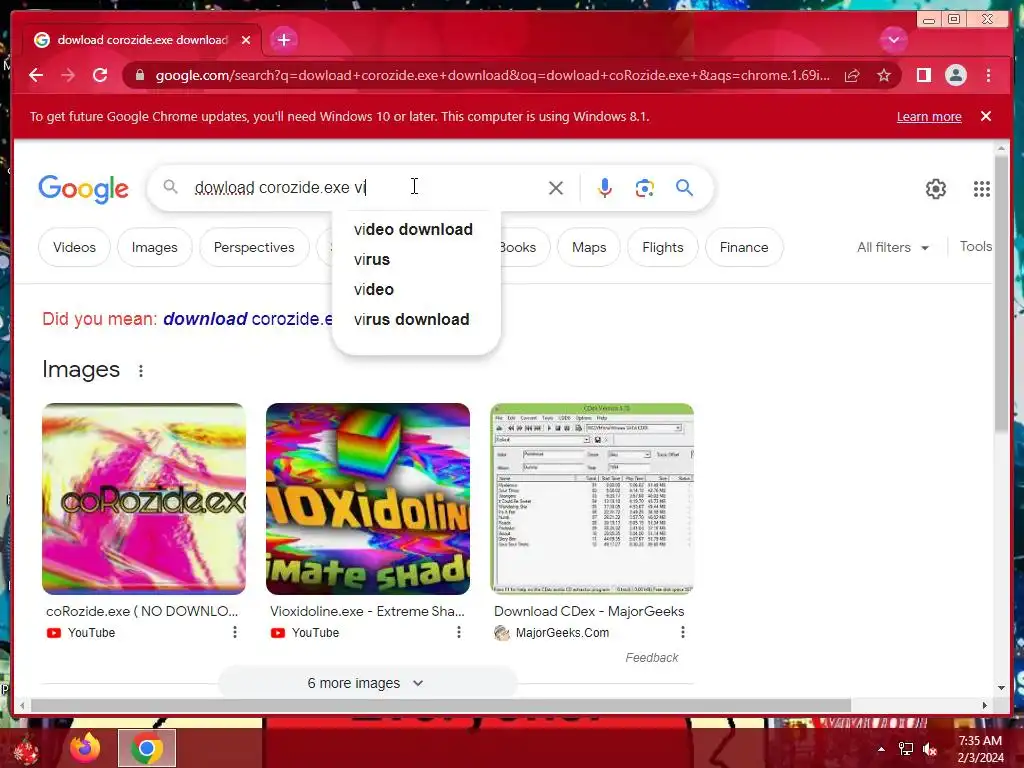Click the Feedback link under images
1024x768 pixels.
pos(652,658)
